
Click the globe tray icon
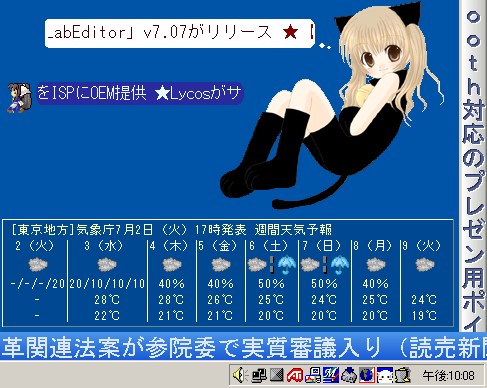point(367,376)
